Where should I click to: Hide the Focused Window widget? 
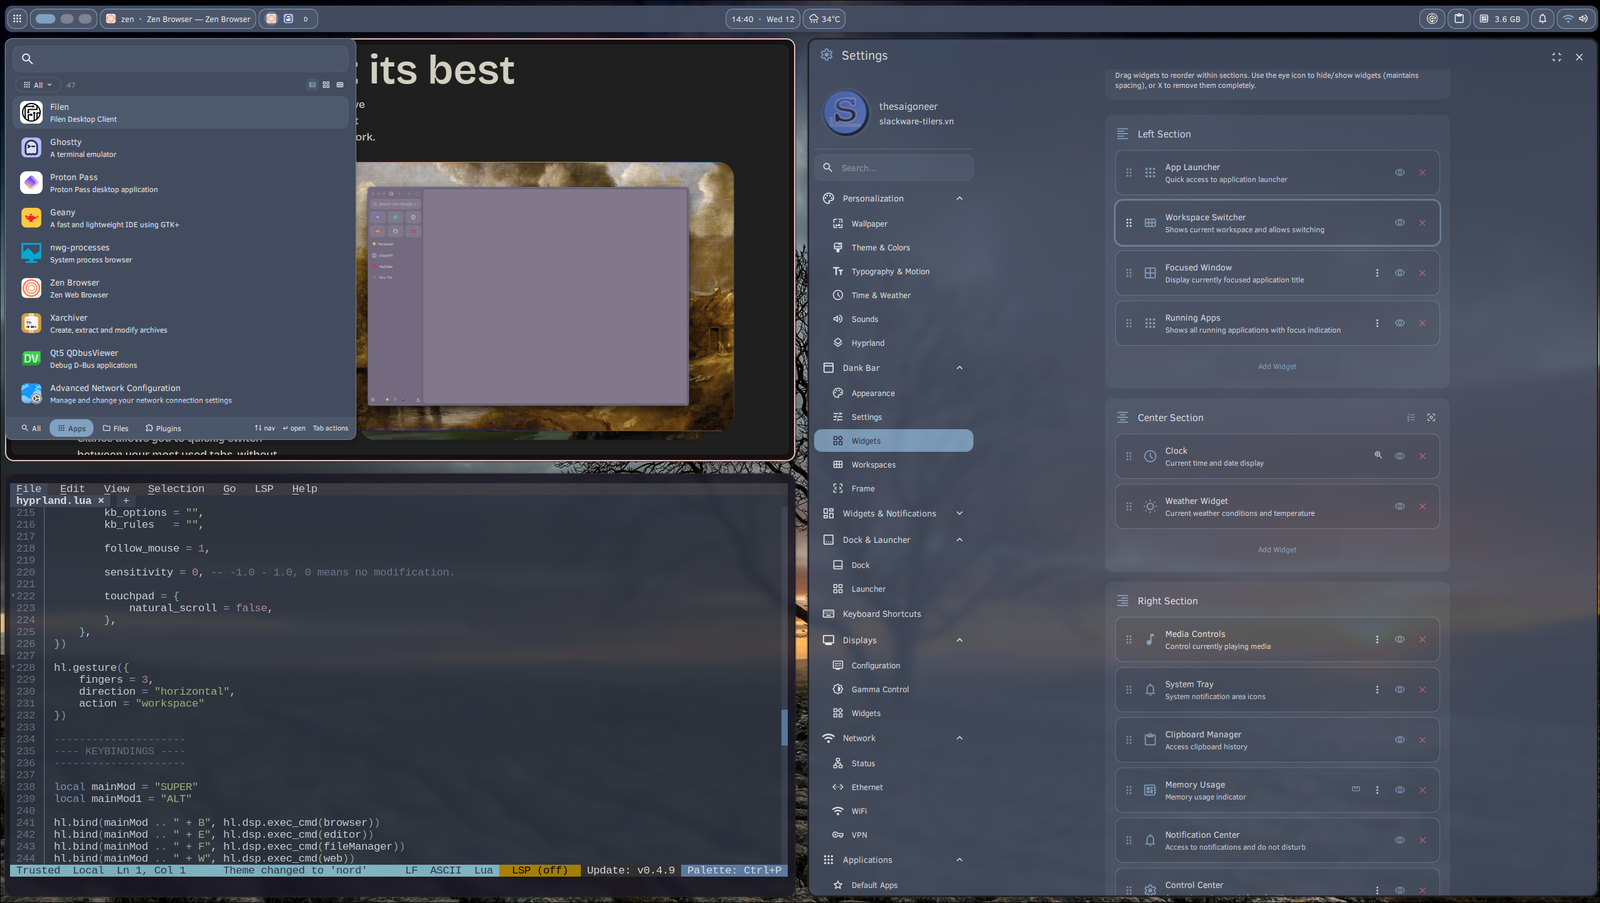[x=1400, y=273]
